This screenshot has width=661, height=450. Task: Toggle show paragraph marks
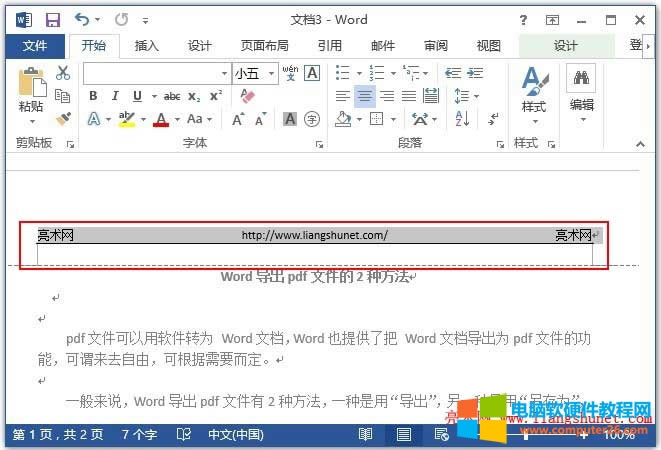pyautogui.click(x=493, y=119)
